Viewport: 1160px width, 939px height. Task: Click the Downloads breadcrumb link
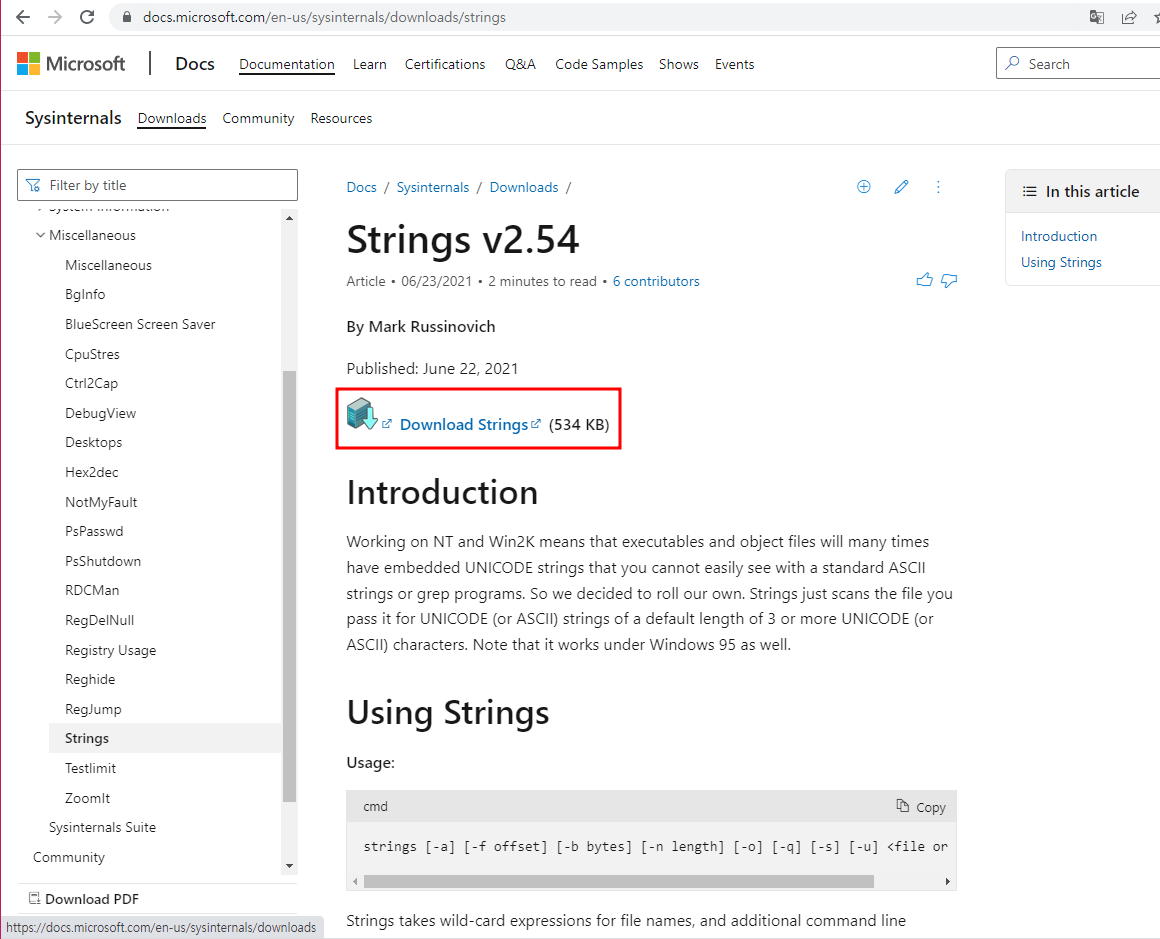pyautogui.click(x=524, y=187)
